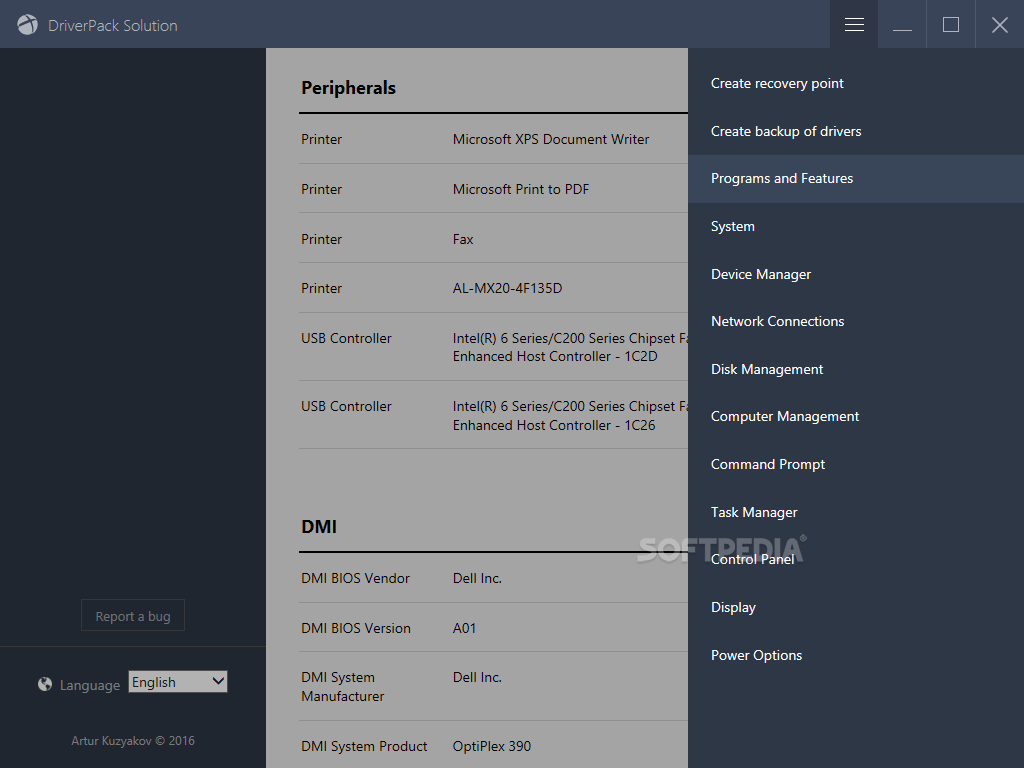The height and width of the screenshot is (768, 1024).
Task: Minimize the DriverPack Solution window
Action: click(x=902, y=25)
